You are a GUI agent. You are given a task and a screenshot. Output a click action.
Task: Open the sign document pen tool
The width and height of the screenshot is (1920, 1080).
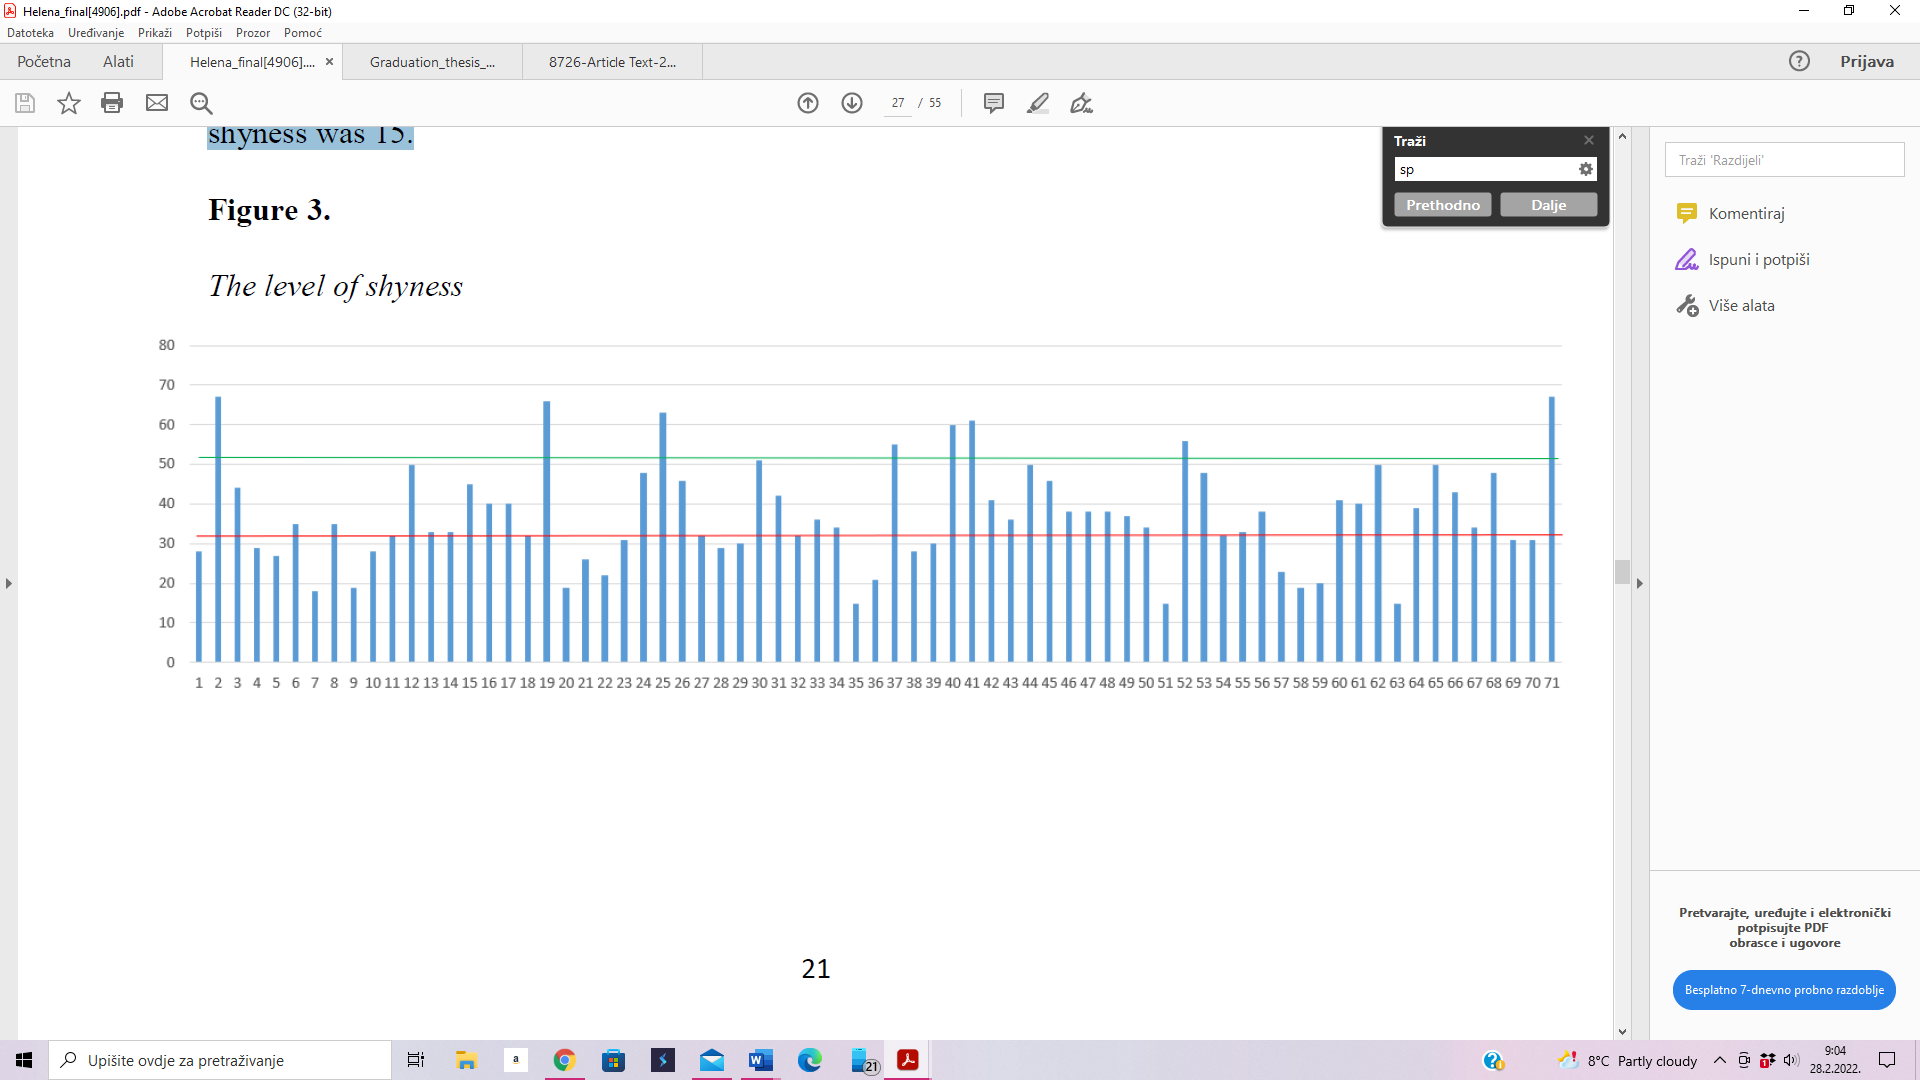[x=1082, y=103]
